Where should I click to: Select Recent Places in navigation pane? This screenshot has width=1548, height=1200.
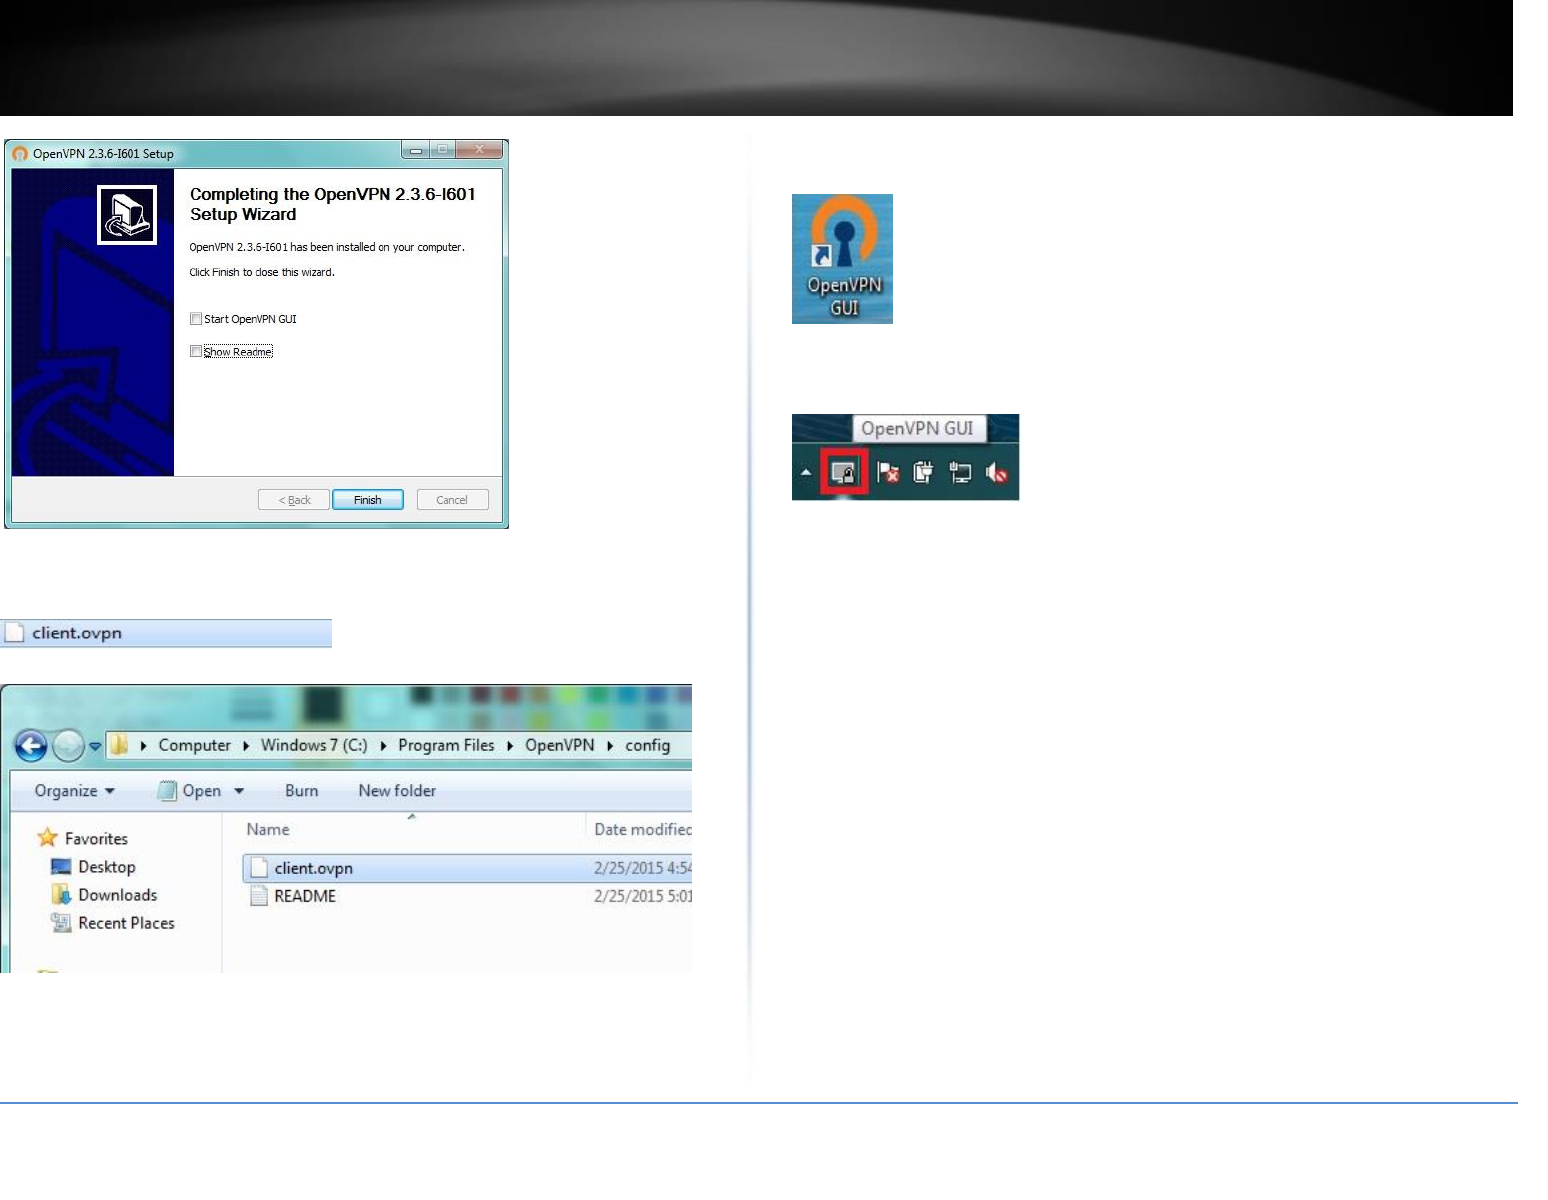(x=126, y=923)
